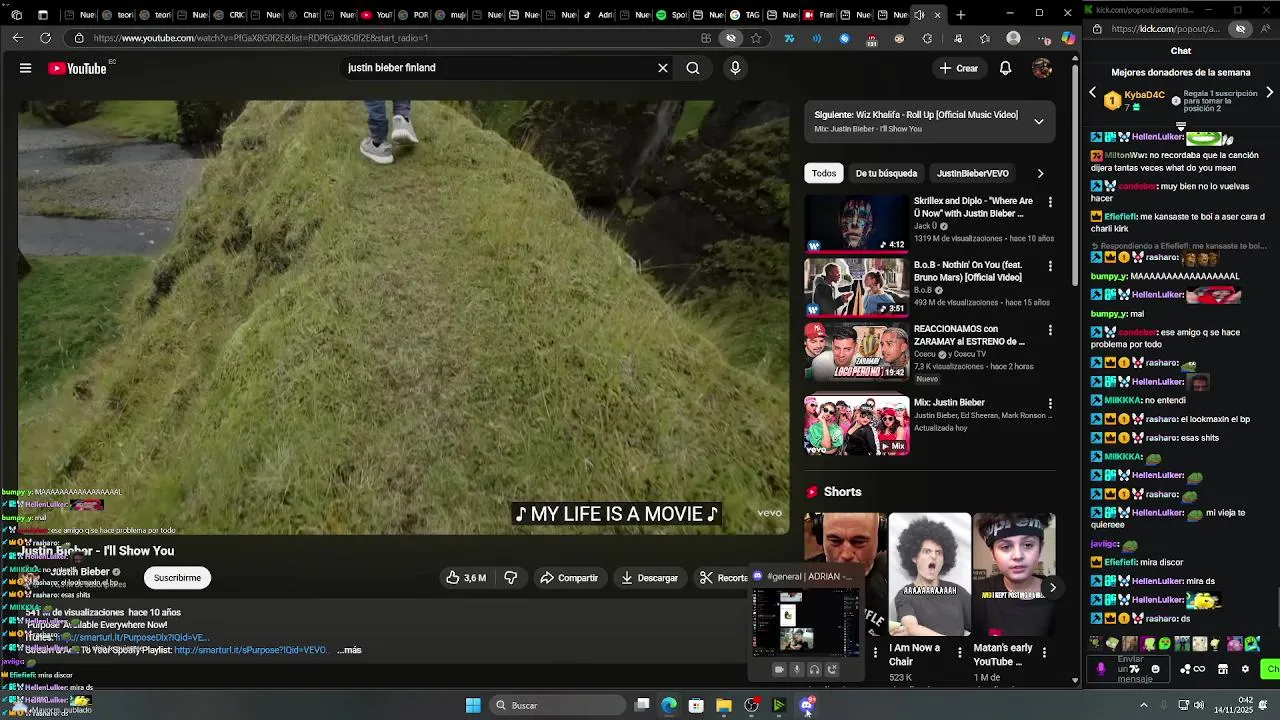Switch to the TAG browser tab
1280x720 pixels.
click(746, 15)
